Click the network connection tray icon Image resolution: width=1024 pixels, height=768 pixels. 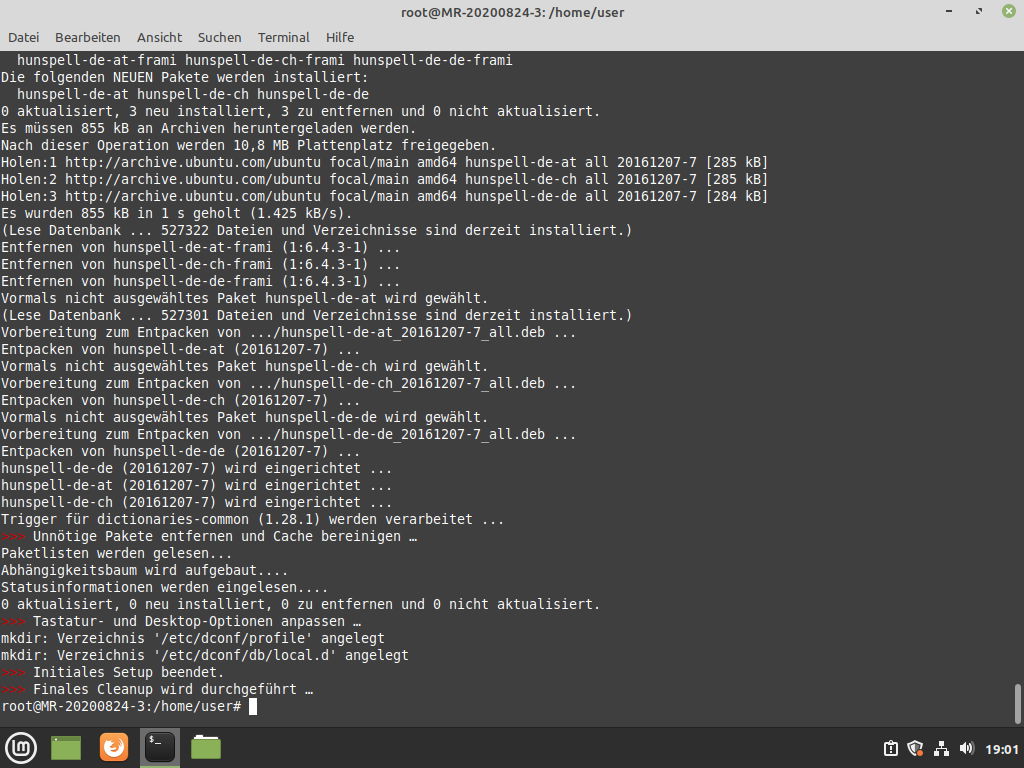(941, 748)
